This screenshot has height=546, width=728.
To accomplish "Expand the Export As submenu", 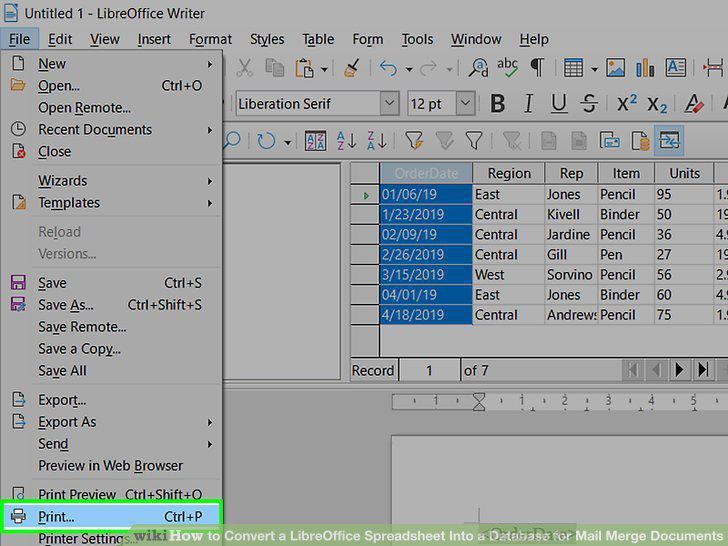I will (x=210, y=422).
